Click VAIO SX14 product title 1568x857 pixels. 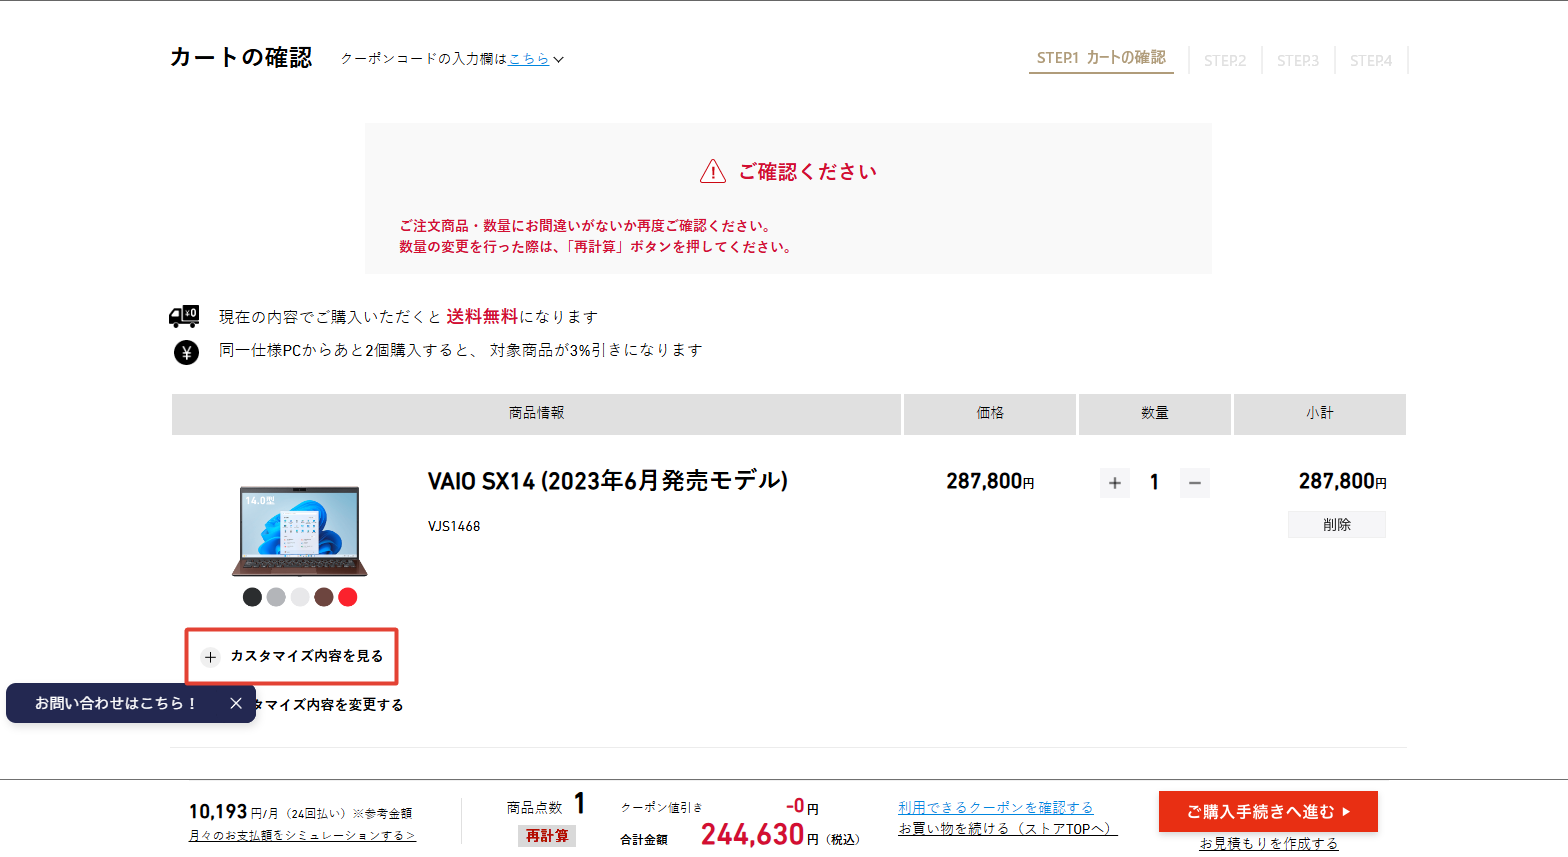click(608, 481)
